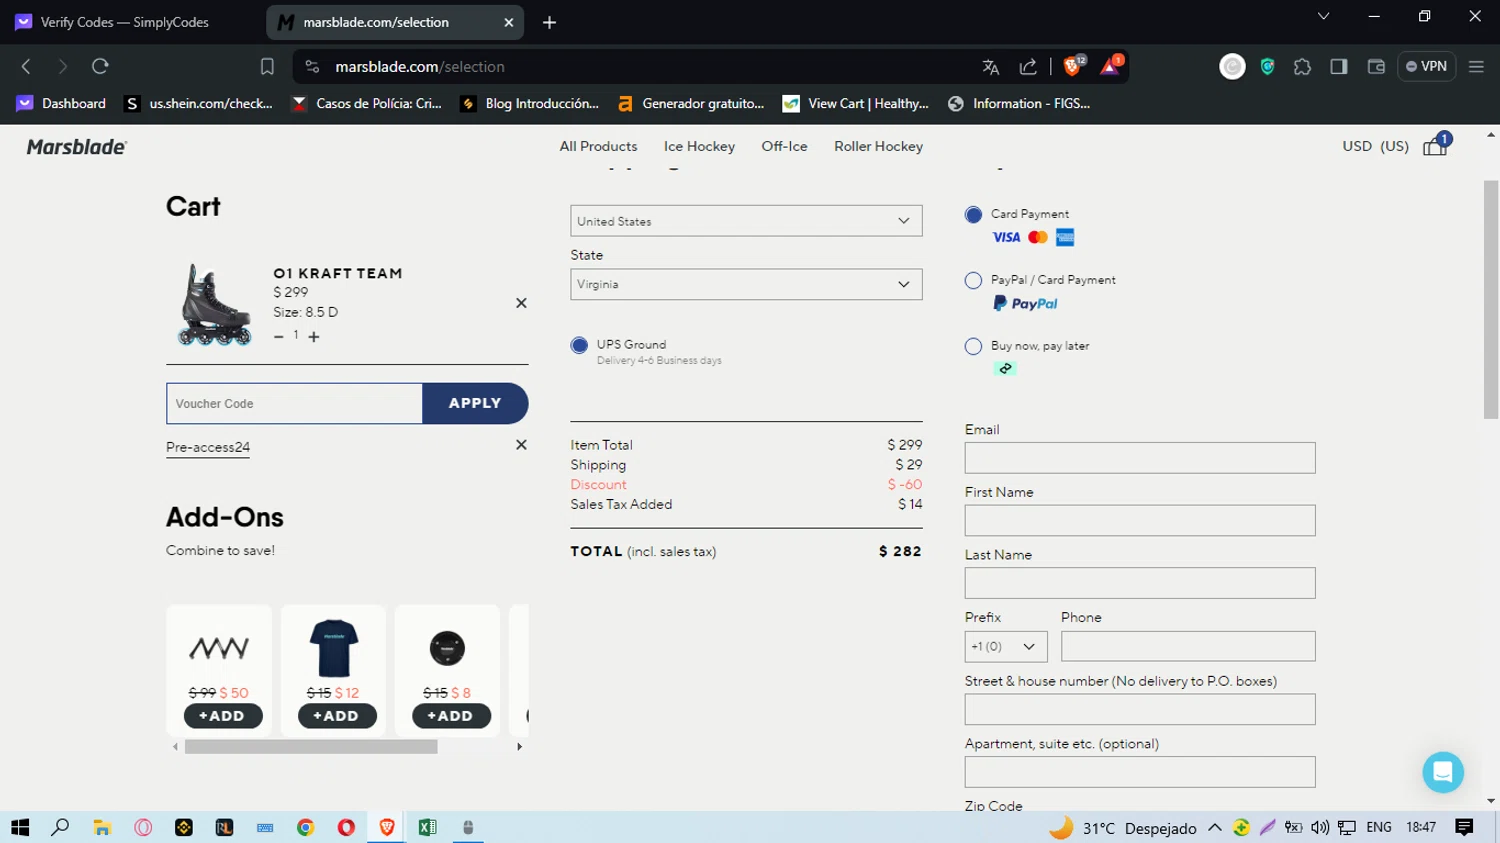Click the navy t-shirt add-on image
1500x843 pixels.
pyautogui.click(x=334, y=648)
